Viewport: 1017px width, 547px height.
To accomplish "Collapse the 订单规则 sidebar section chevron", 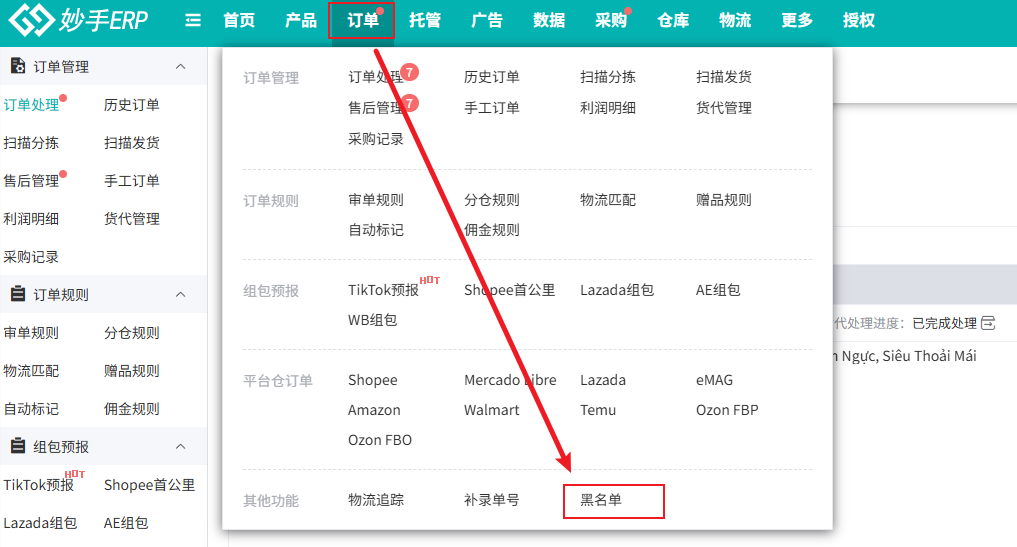I will [181, 294].
